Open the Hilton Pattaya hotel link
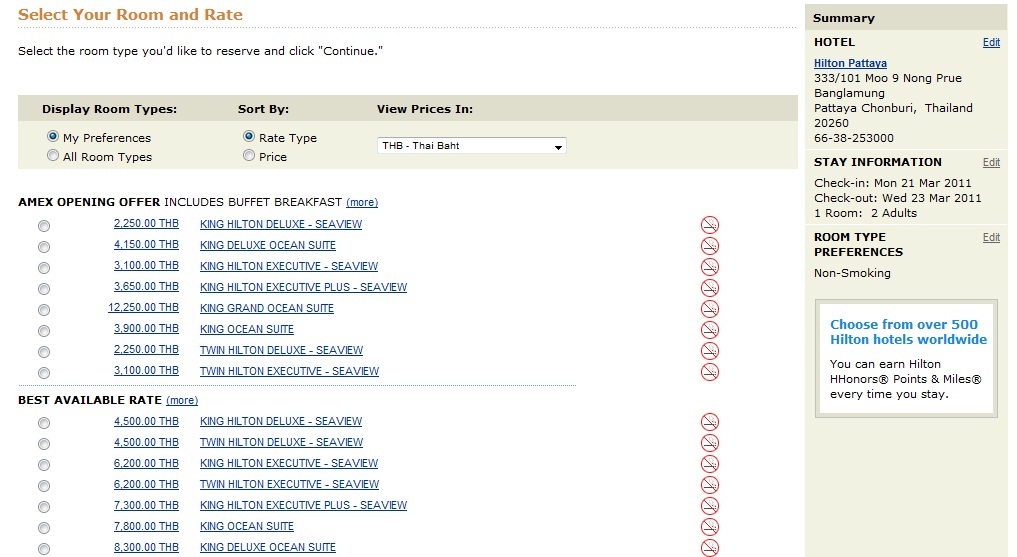Image resolution: width=1017 pixels, height=557 pixels. click(x=850, y=63)
